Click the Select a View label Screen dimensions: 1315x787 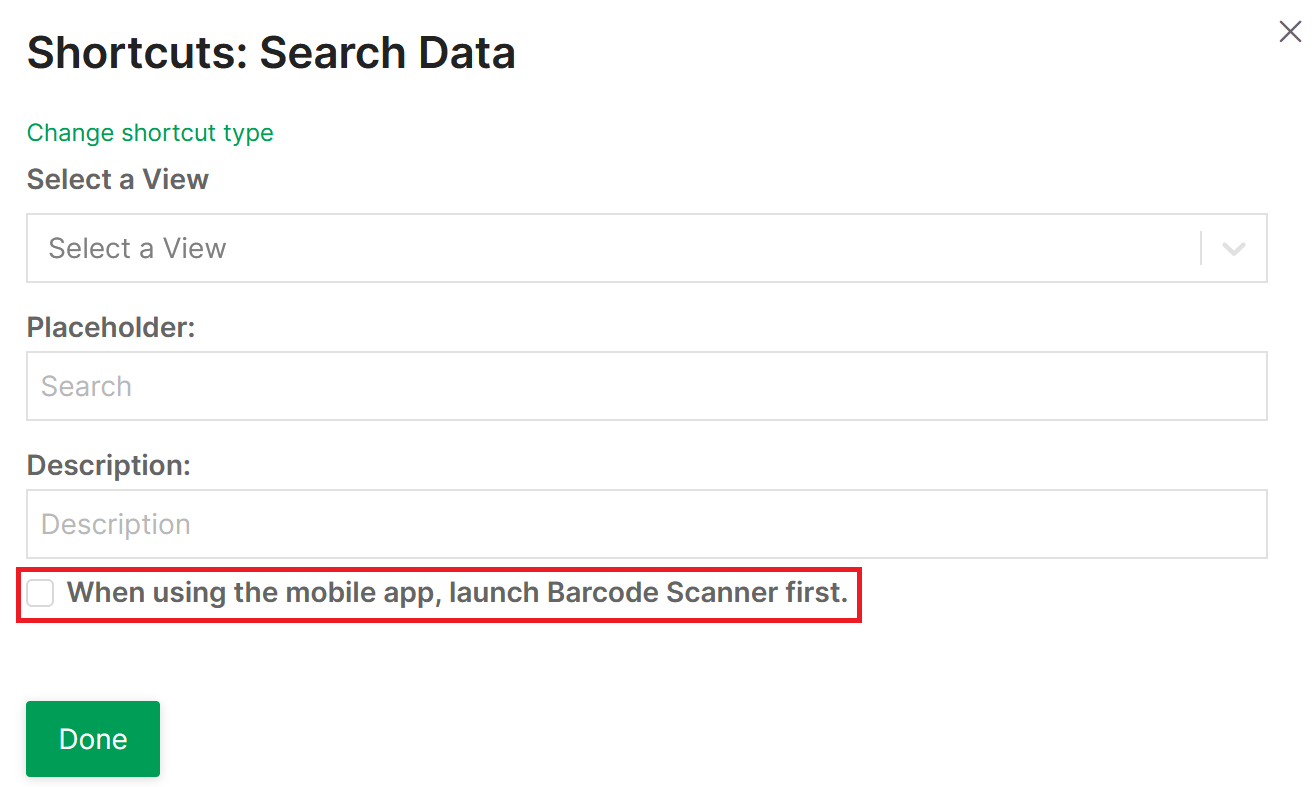(117, 179)
